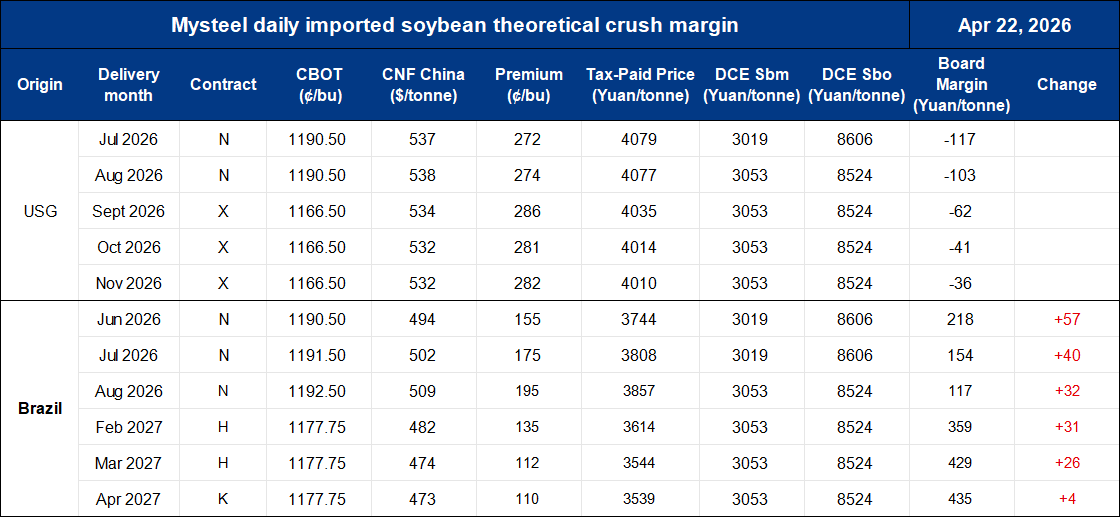The image size is (1120, 517).
Task: Select the 435 board margin cell
Action: [x=961, y=499]
